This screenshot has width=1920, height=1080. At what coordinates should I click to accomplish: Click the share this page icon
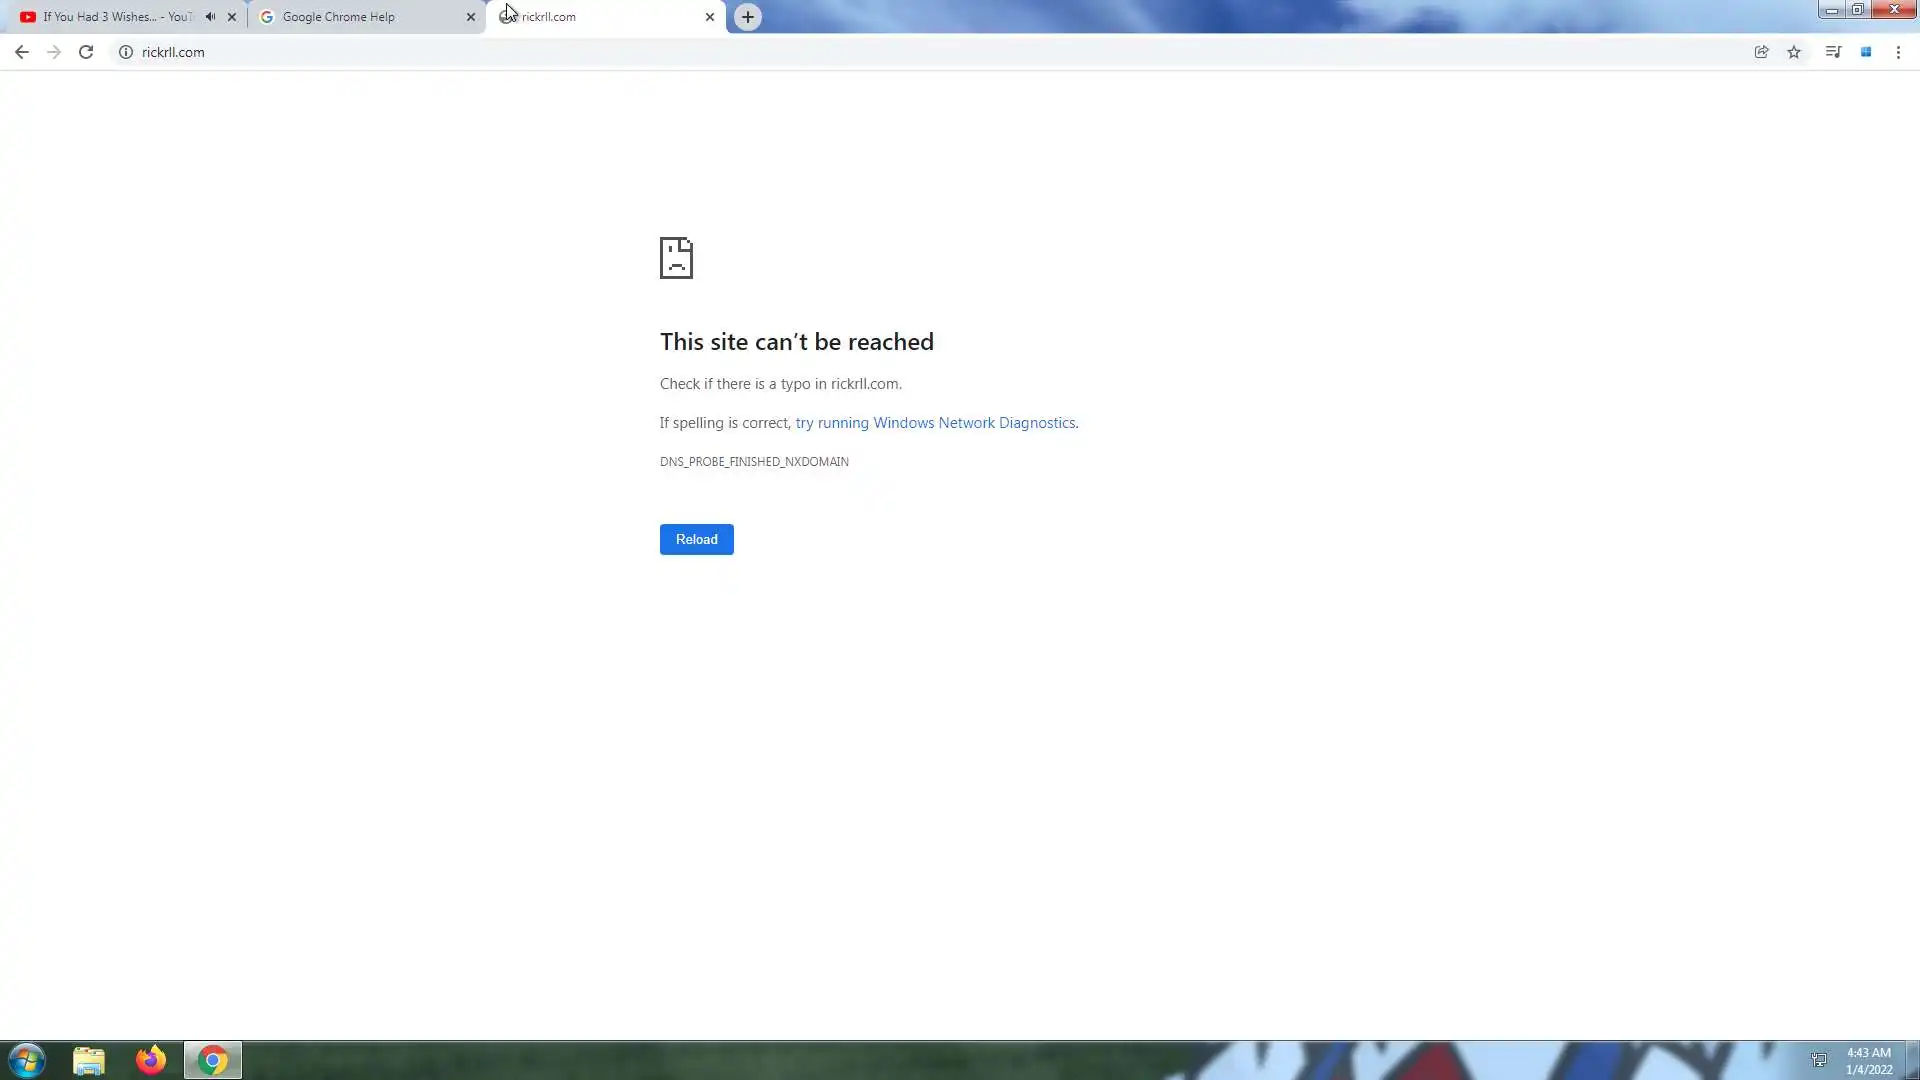1761,52
